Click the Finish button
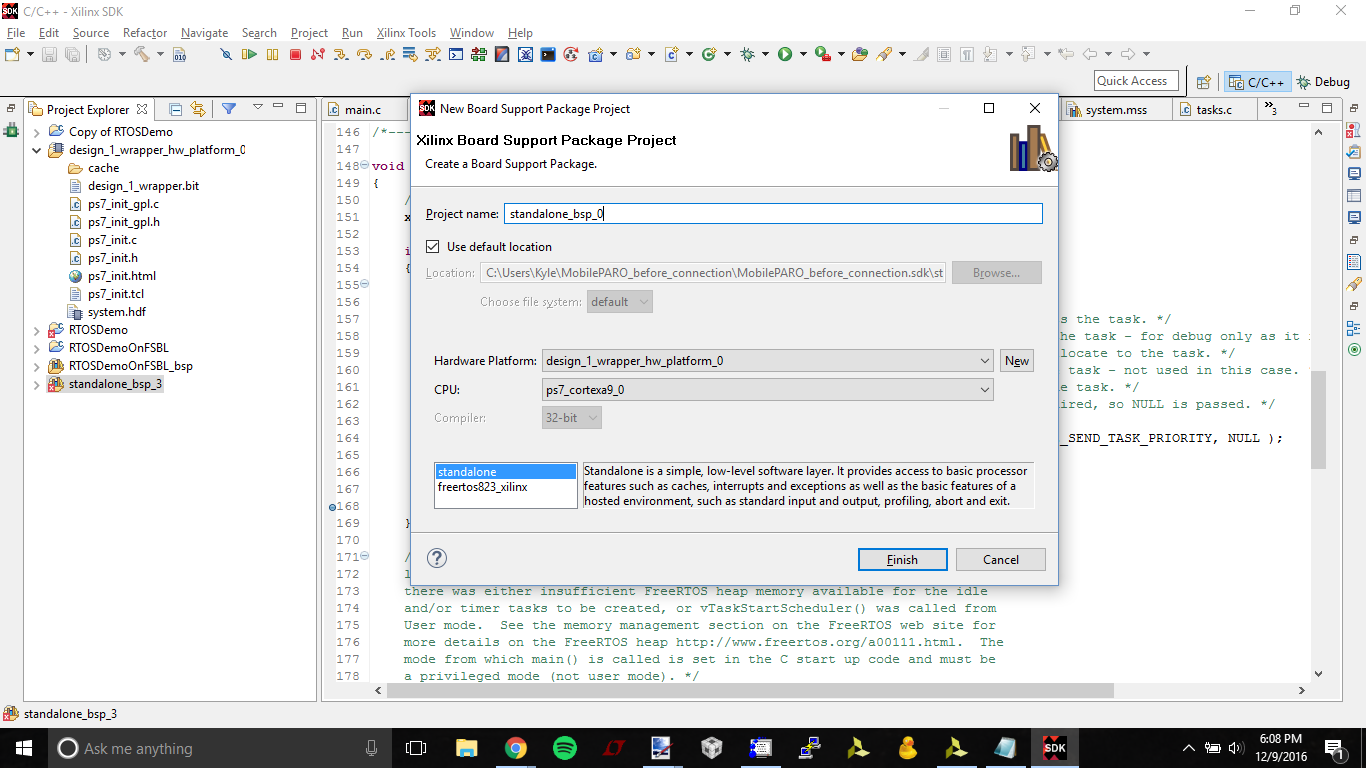 click(902, 559)
